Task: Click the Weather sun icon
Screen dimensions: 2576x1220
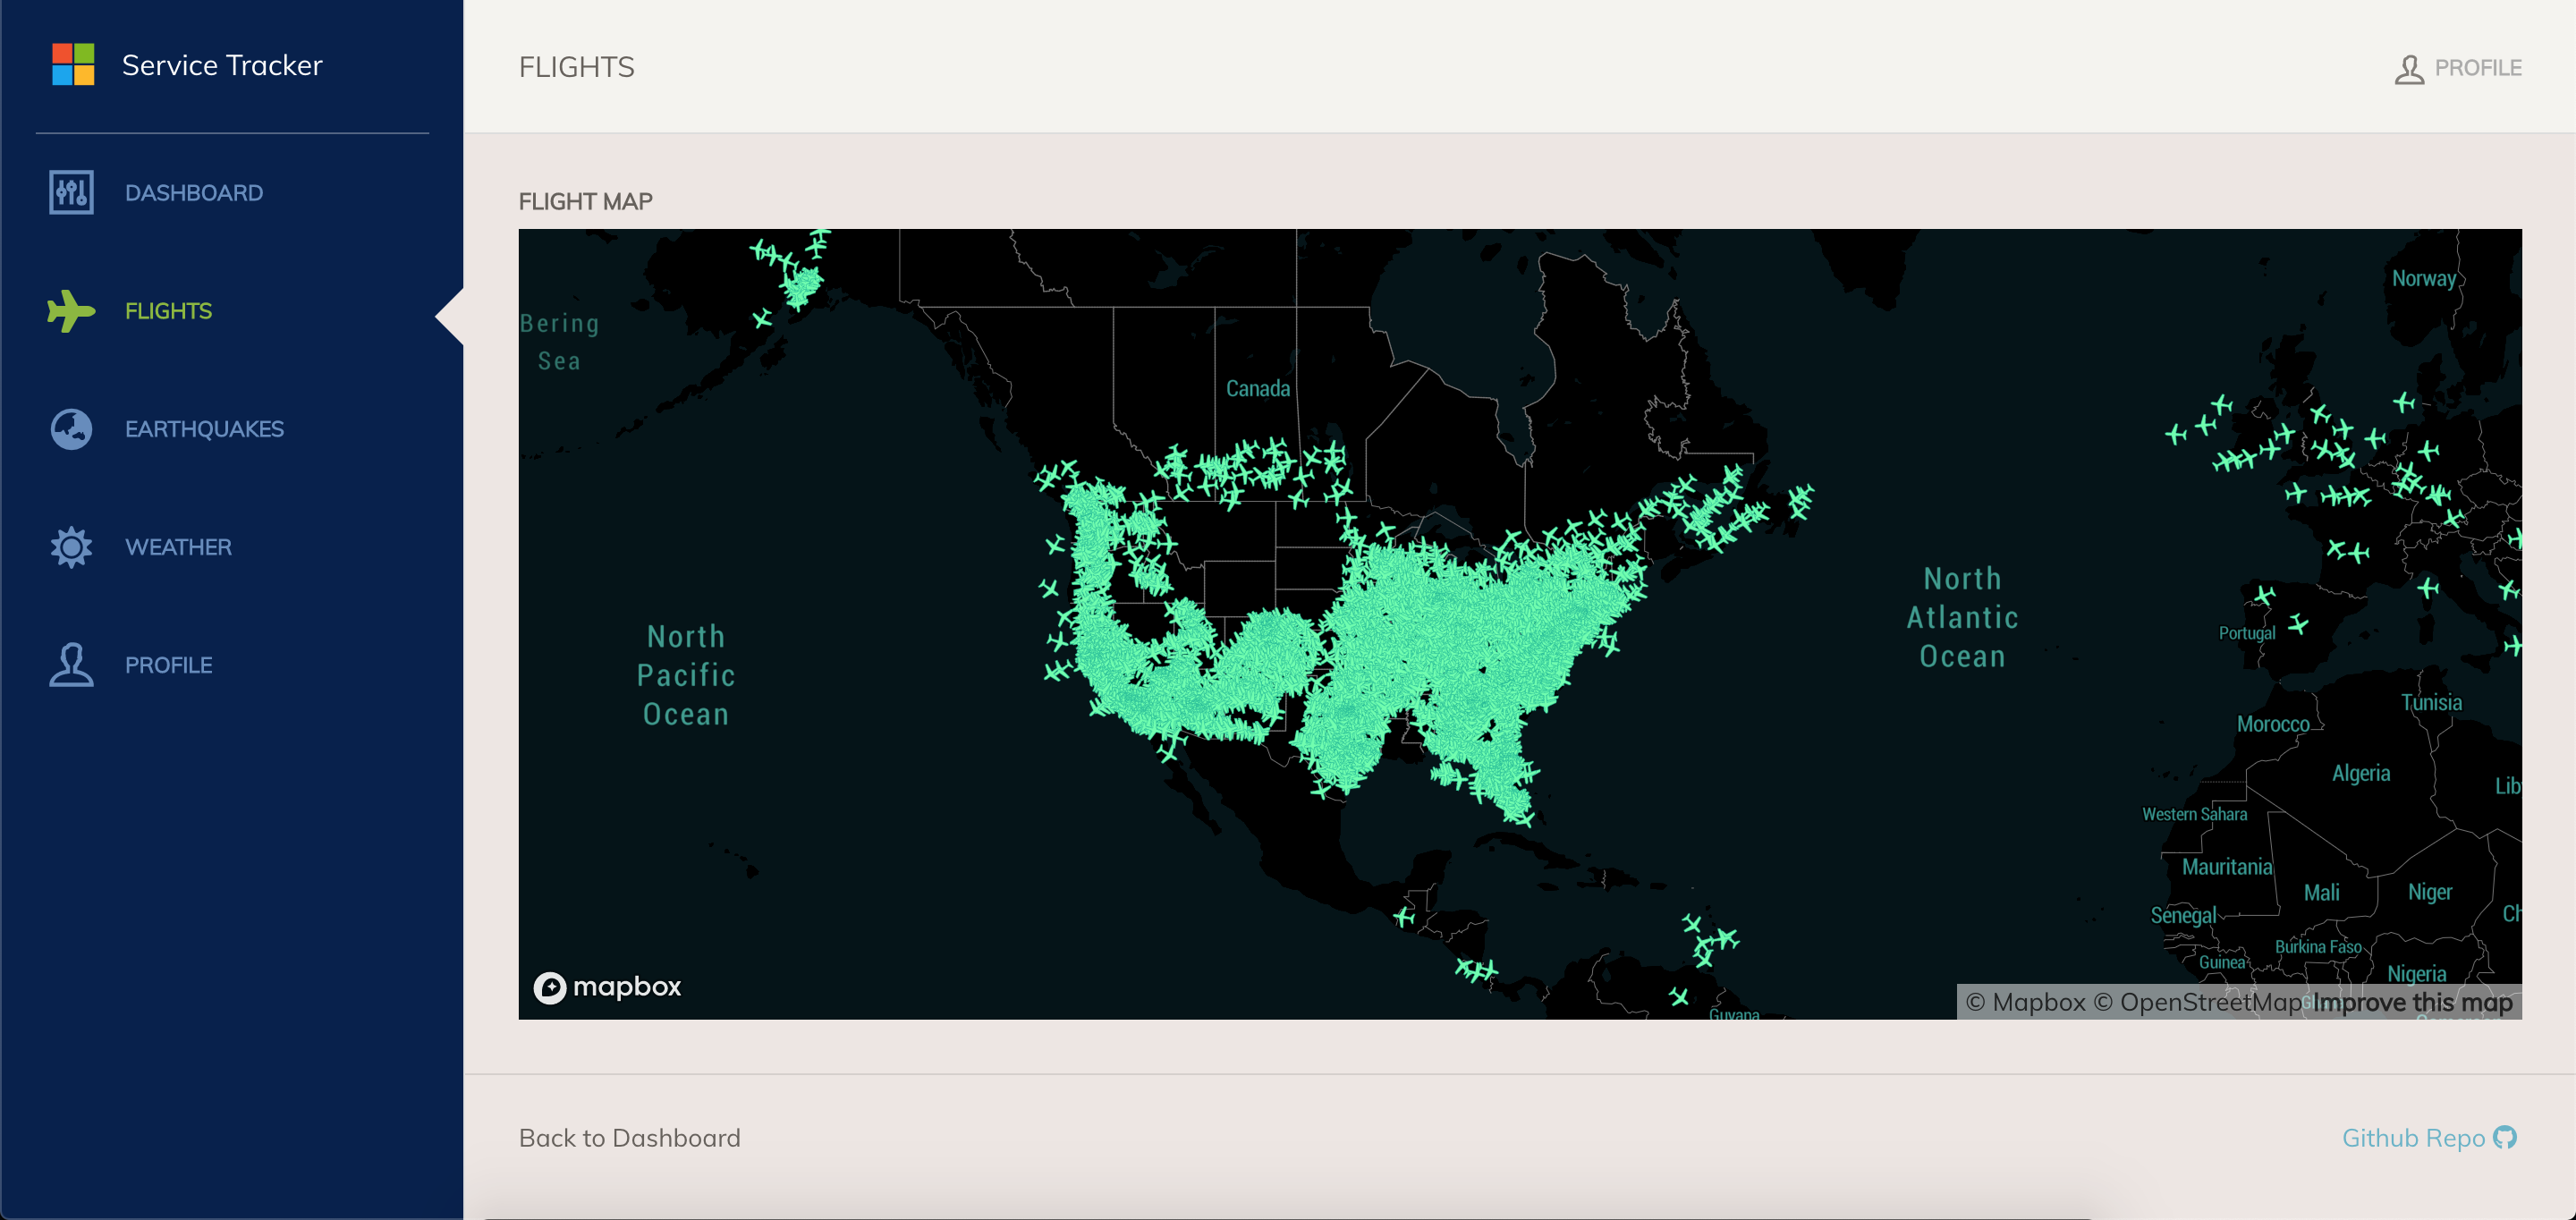Action: [x=71, y=547]
